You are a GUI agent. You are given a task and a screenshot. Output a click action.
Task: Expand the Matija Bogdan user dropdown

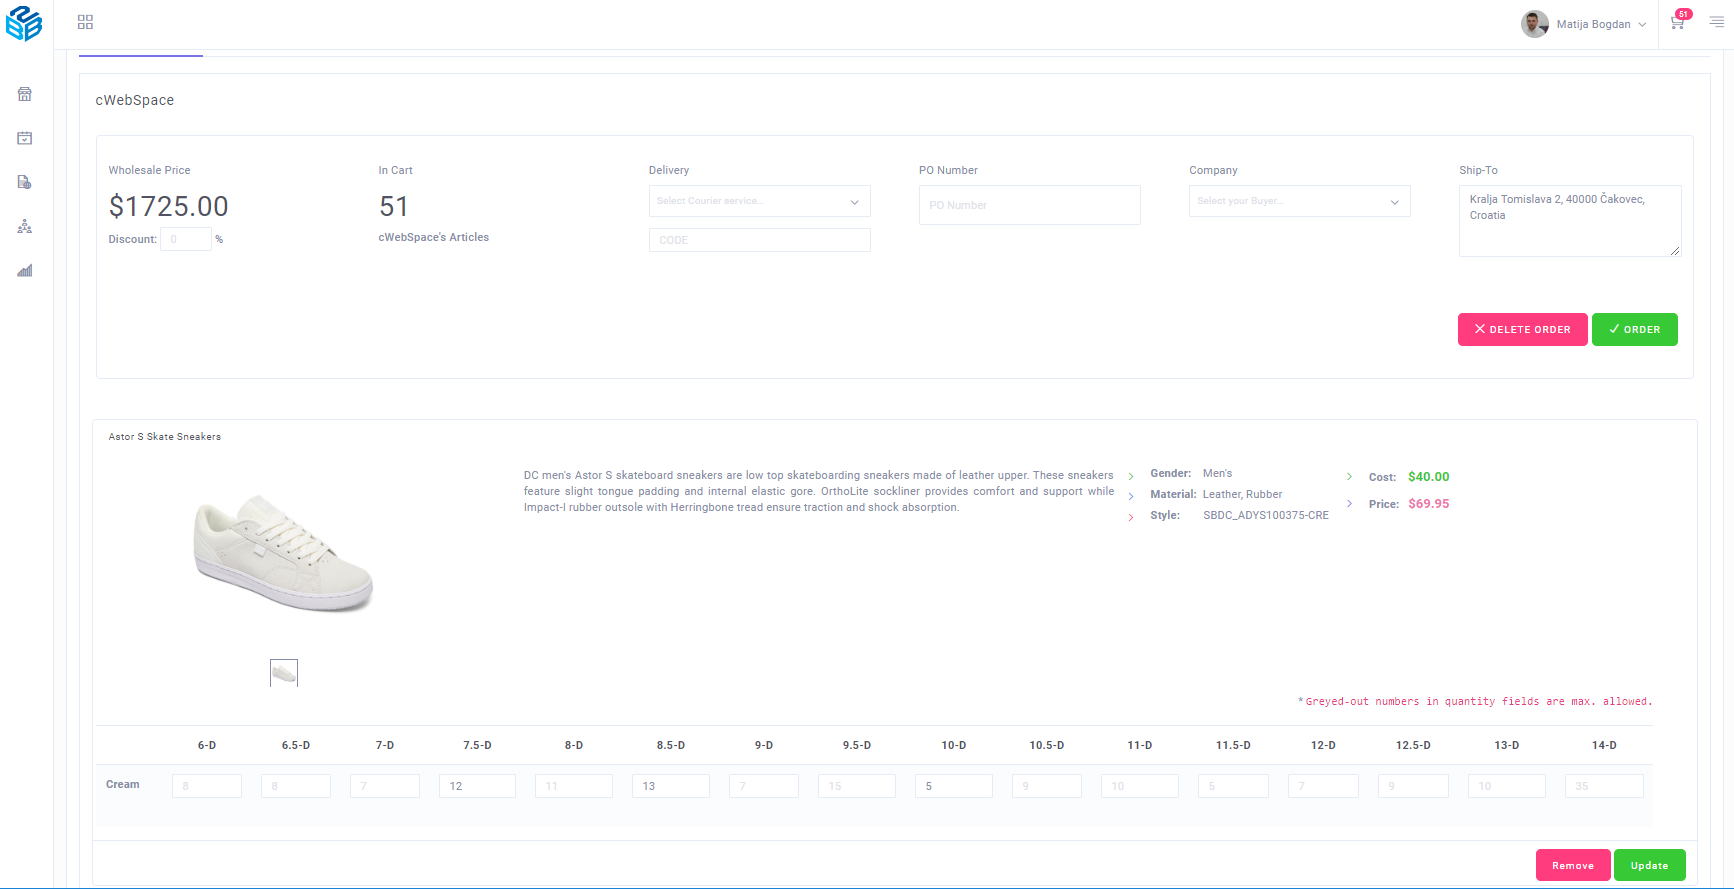1584,24
